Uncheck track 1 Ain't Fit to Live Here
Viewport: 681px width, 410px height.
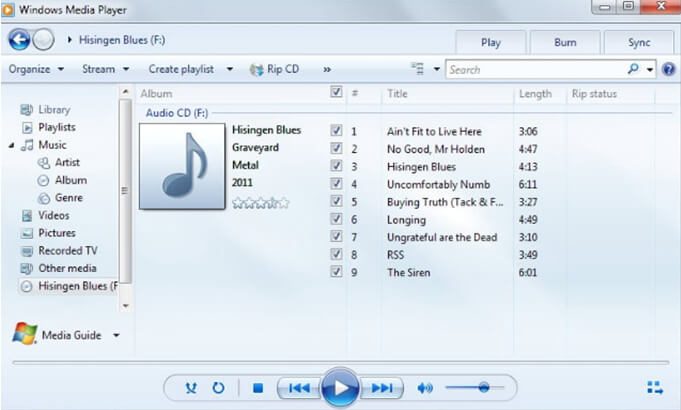coord(336,130)
